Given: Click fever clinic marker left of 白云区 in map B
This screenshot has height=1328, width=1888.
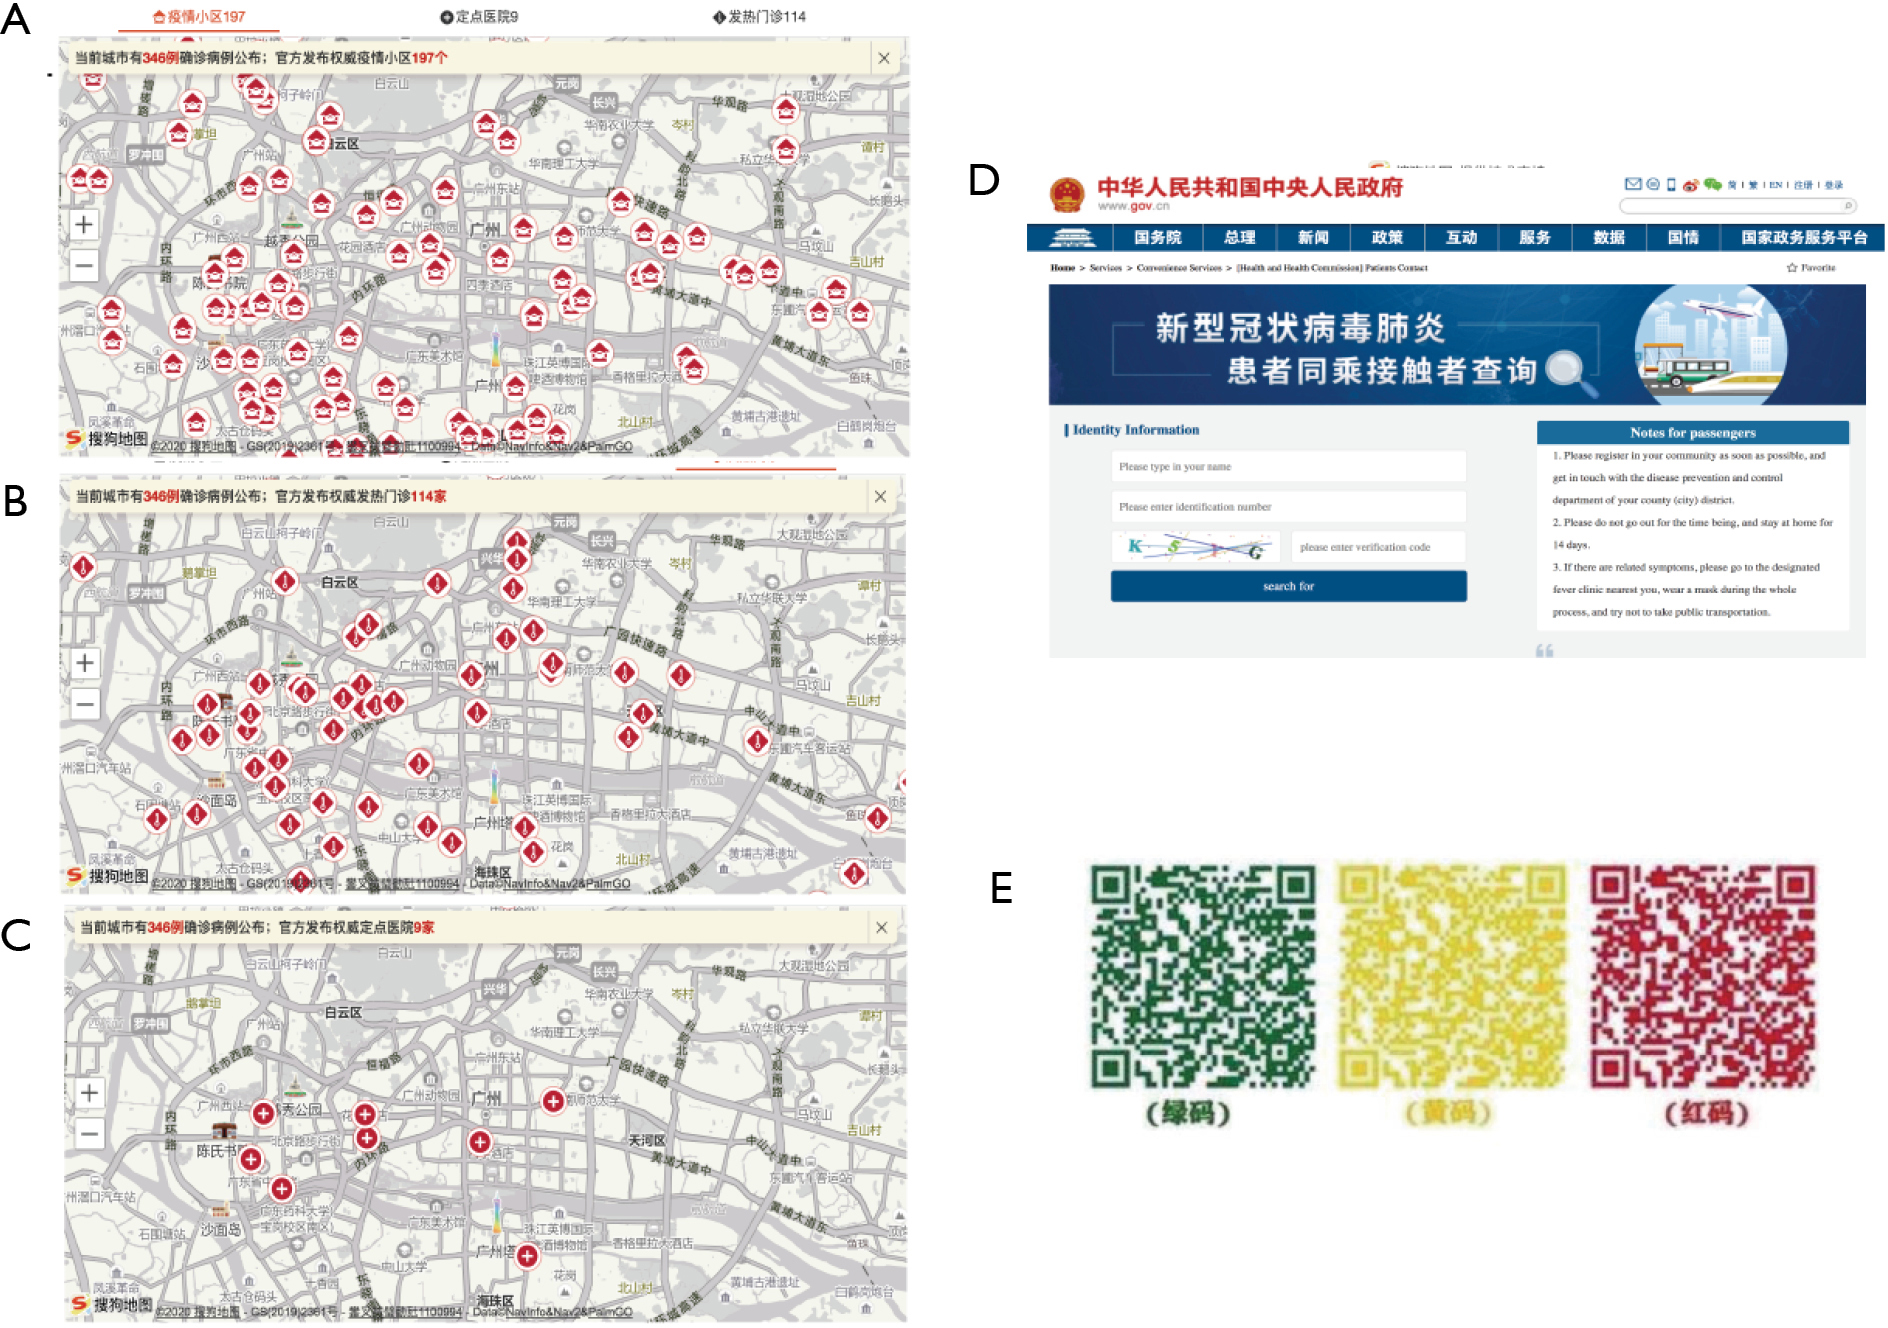Looking at the screenshot, I should [285, 581].
